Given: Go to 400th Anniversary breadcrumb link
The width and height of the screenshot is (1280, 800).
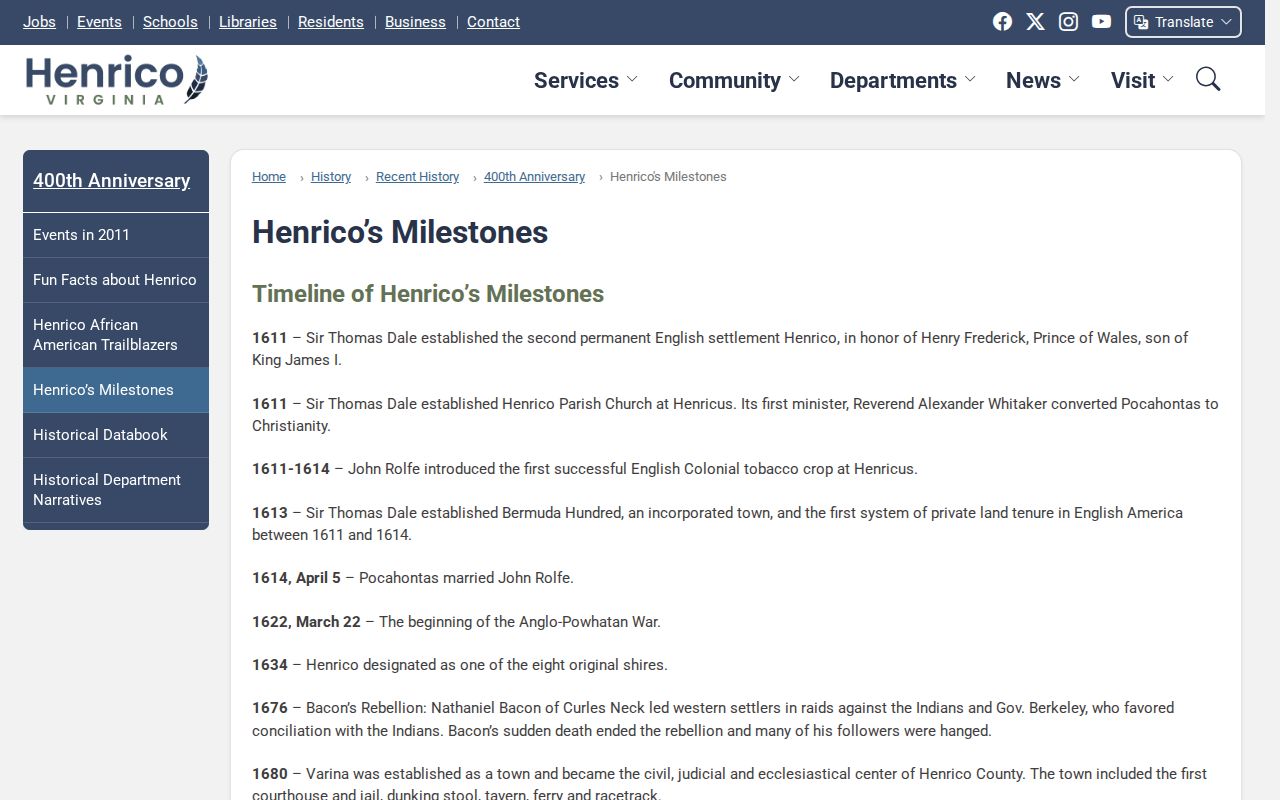Looking at the screenshot, I should point(534,177).
